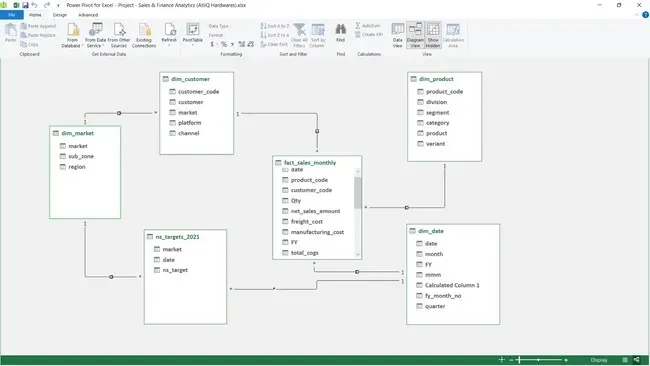Toggle Show Hidden items
This screenshot has height=366, width=650.
(433, 36)
